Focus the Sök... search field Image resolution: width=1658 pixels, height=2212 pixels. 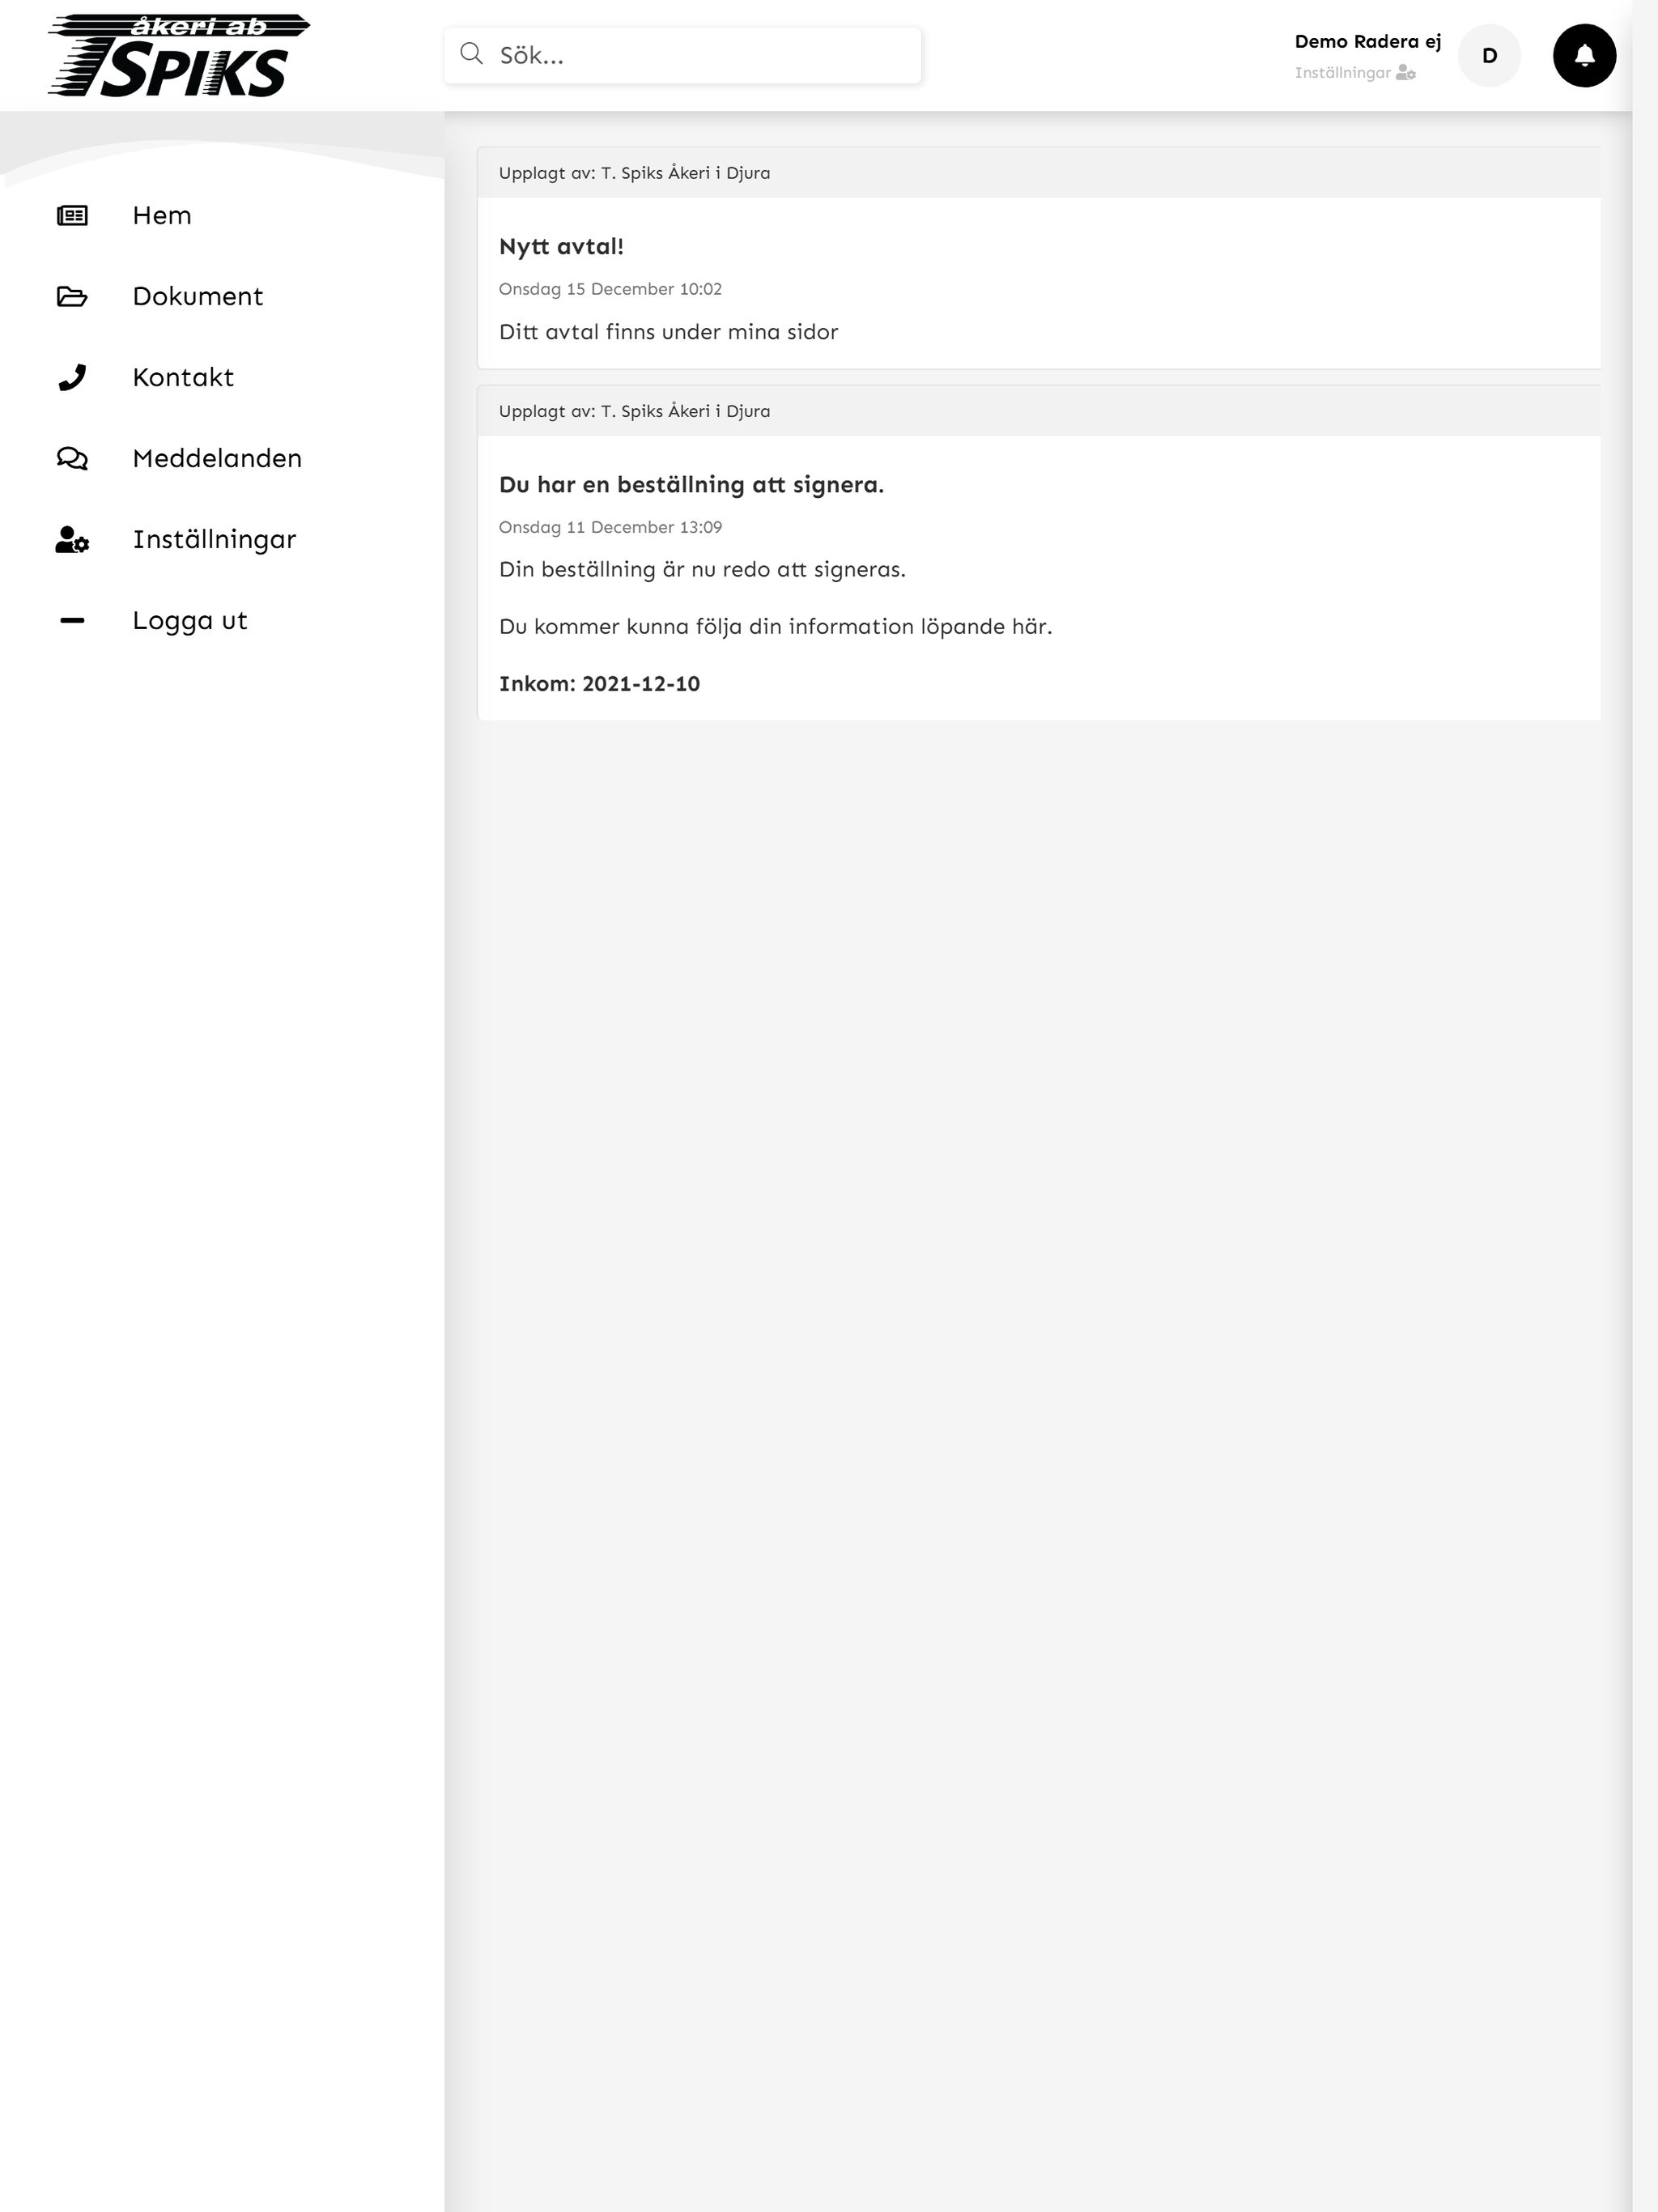[x=683, y=56]
